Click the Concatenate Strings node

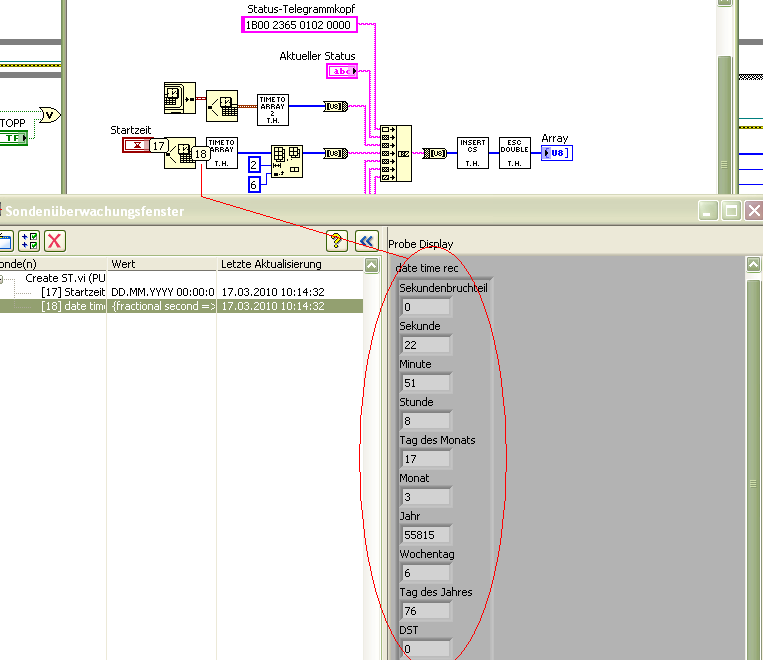396,153
